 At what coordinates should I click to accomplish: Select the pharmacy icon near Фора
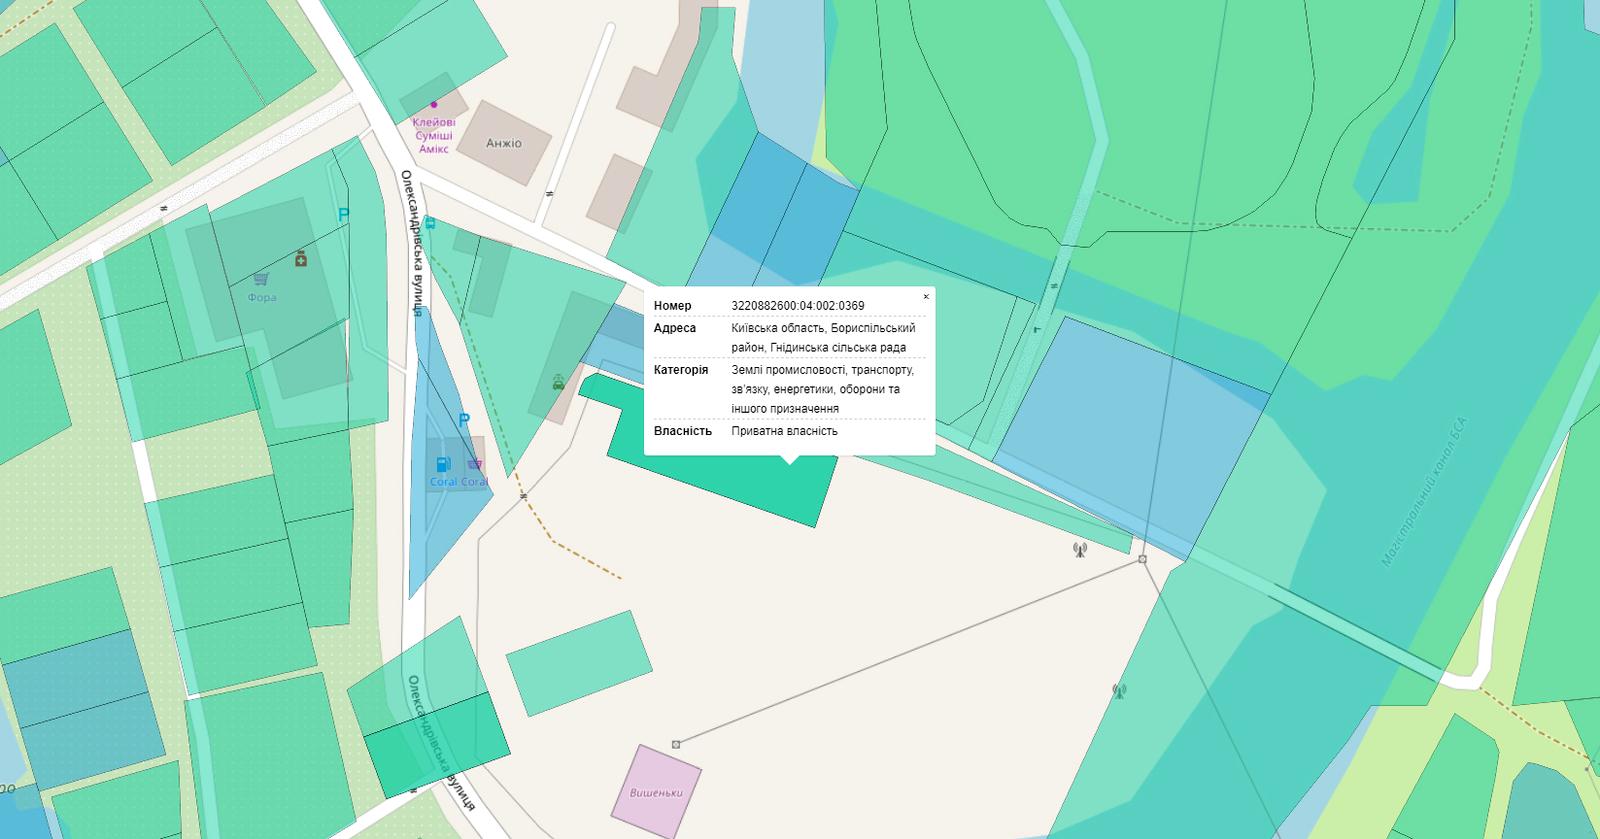point(301,259)
